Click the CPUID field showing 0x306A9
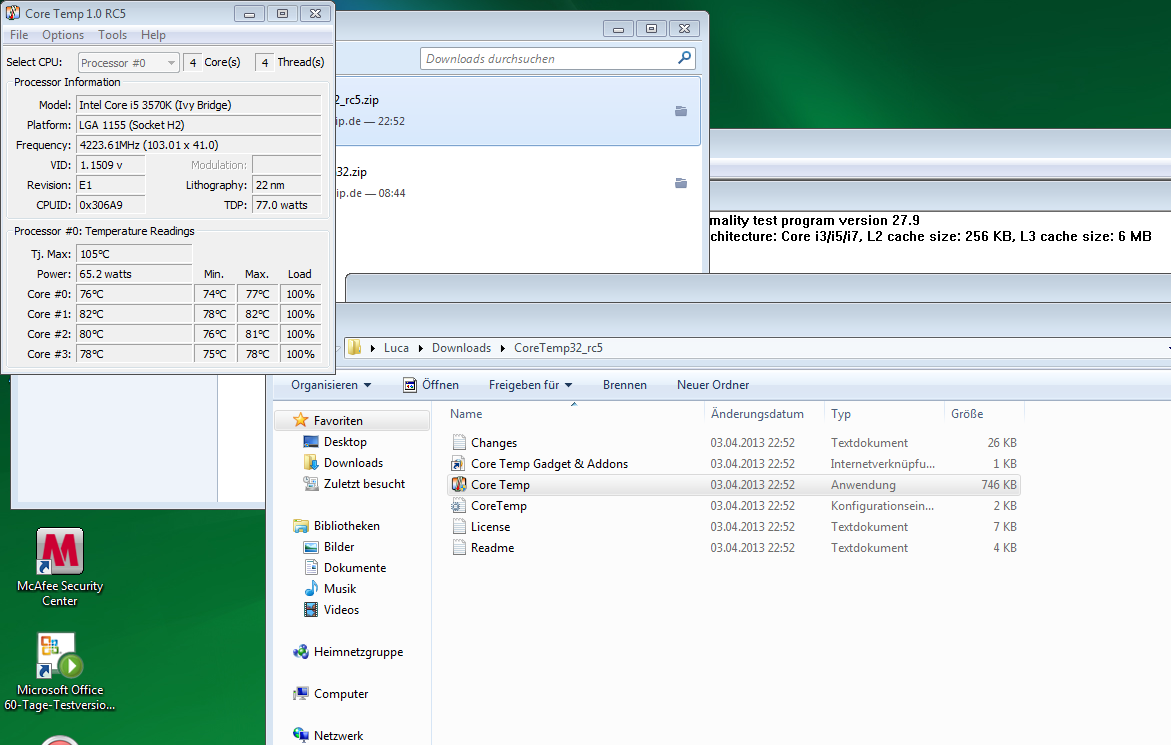Viewport: 1171px width, 745px height. coord(111,205)
